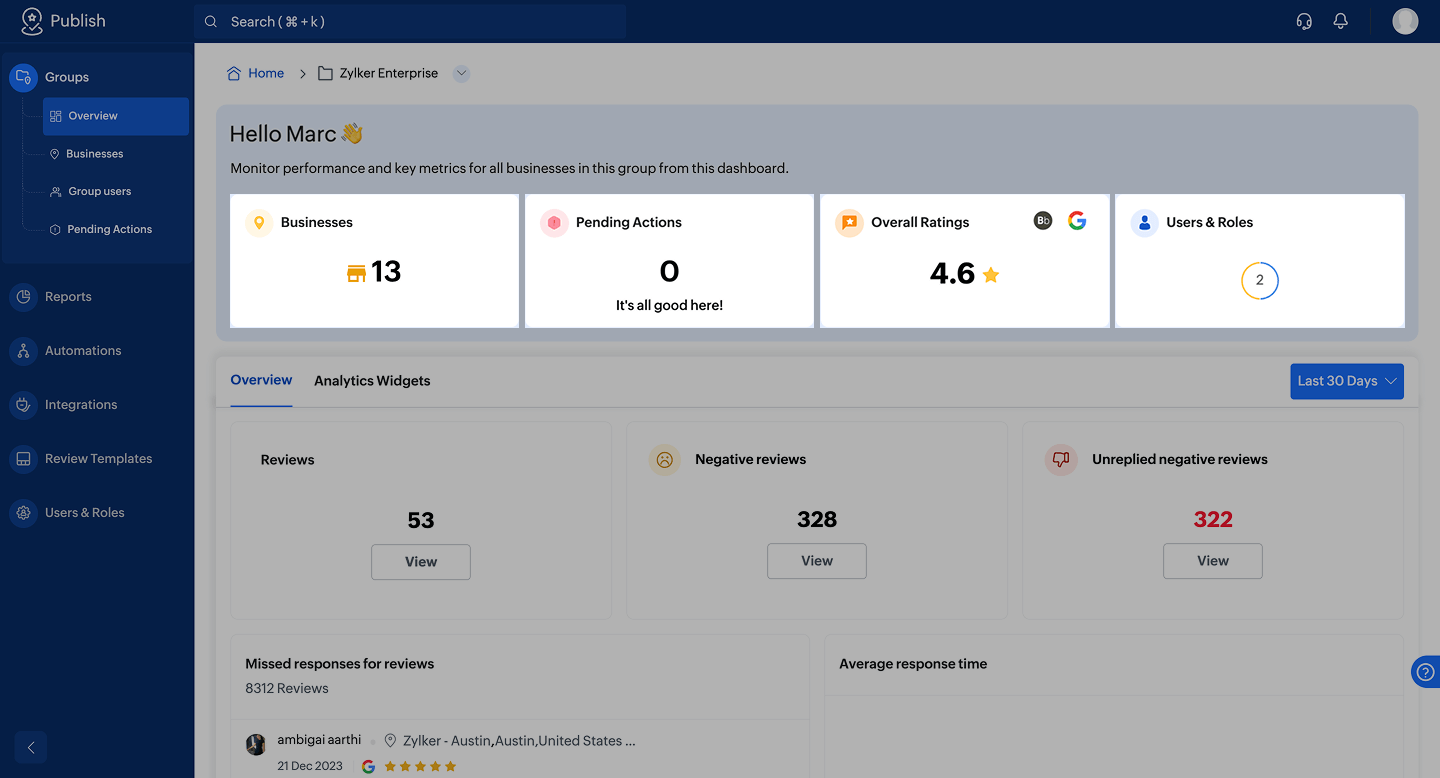Collapse the sidebar with arrow button

tap(31, 747)
